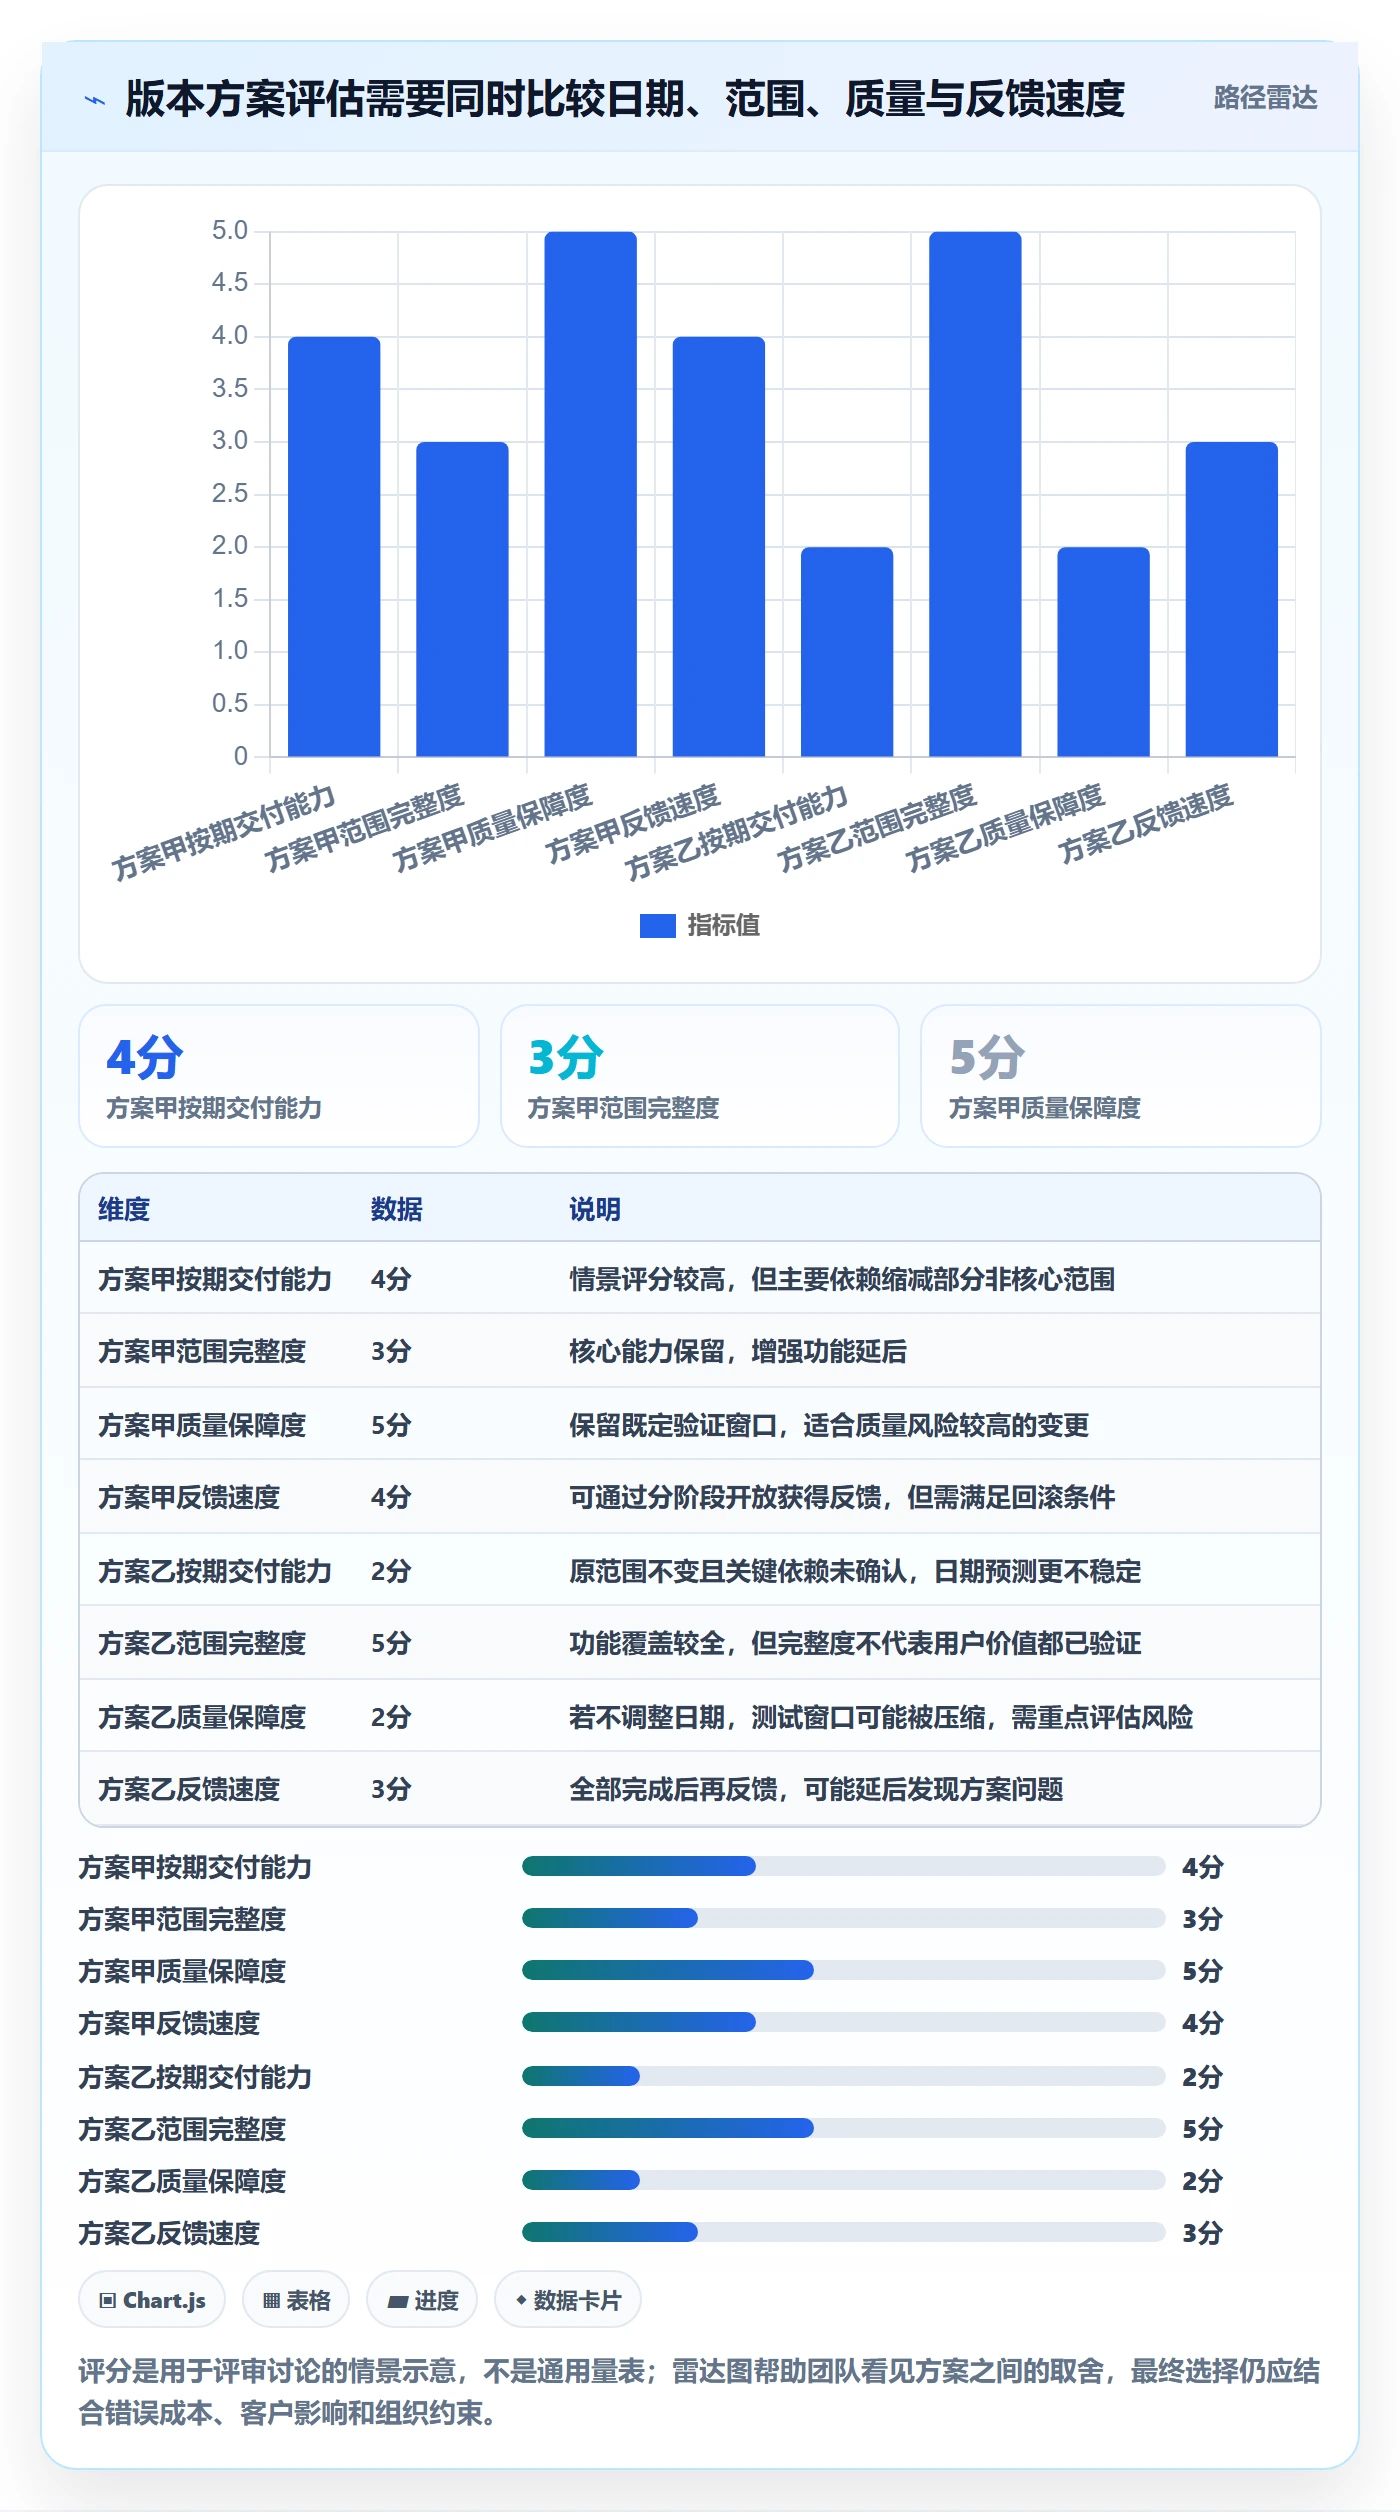Click the 方案甲反馈速度 chart bar
Image resolution: width=1400 pixels, height=2512 pixels.
click(719, 546)
